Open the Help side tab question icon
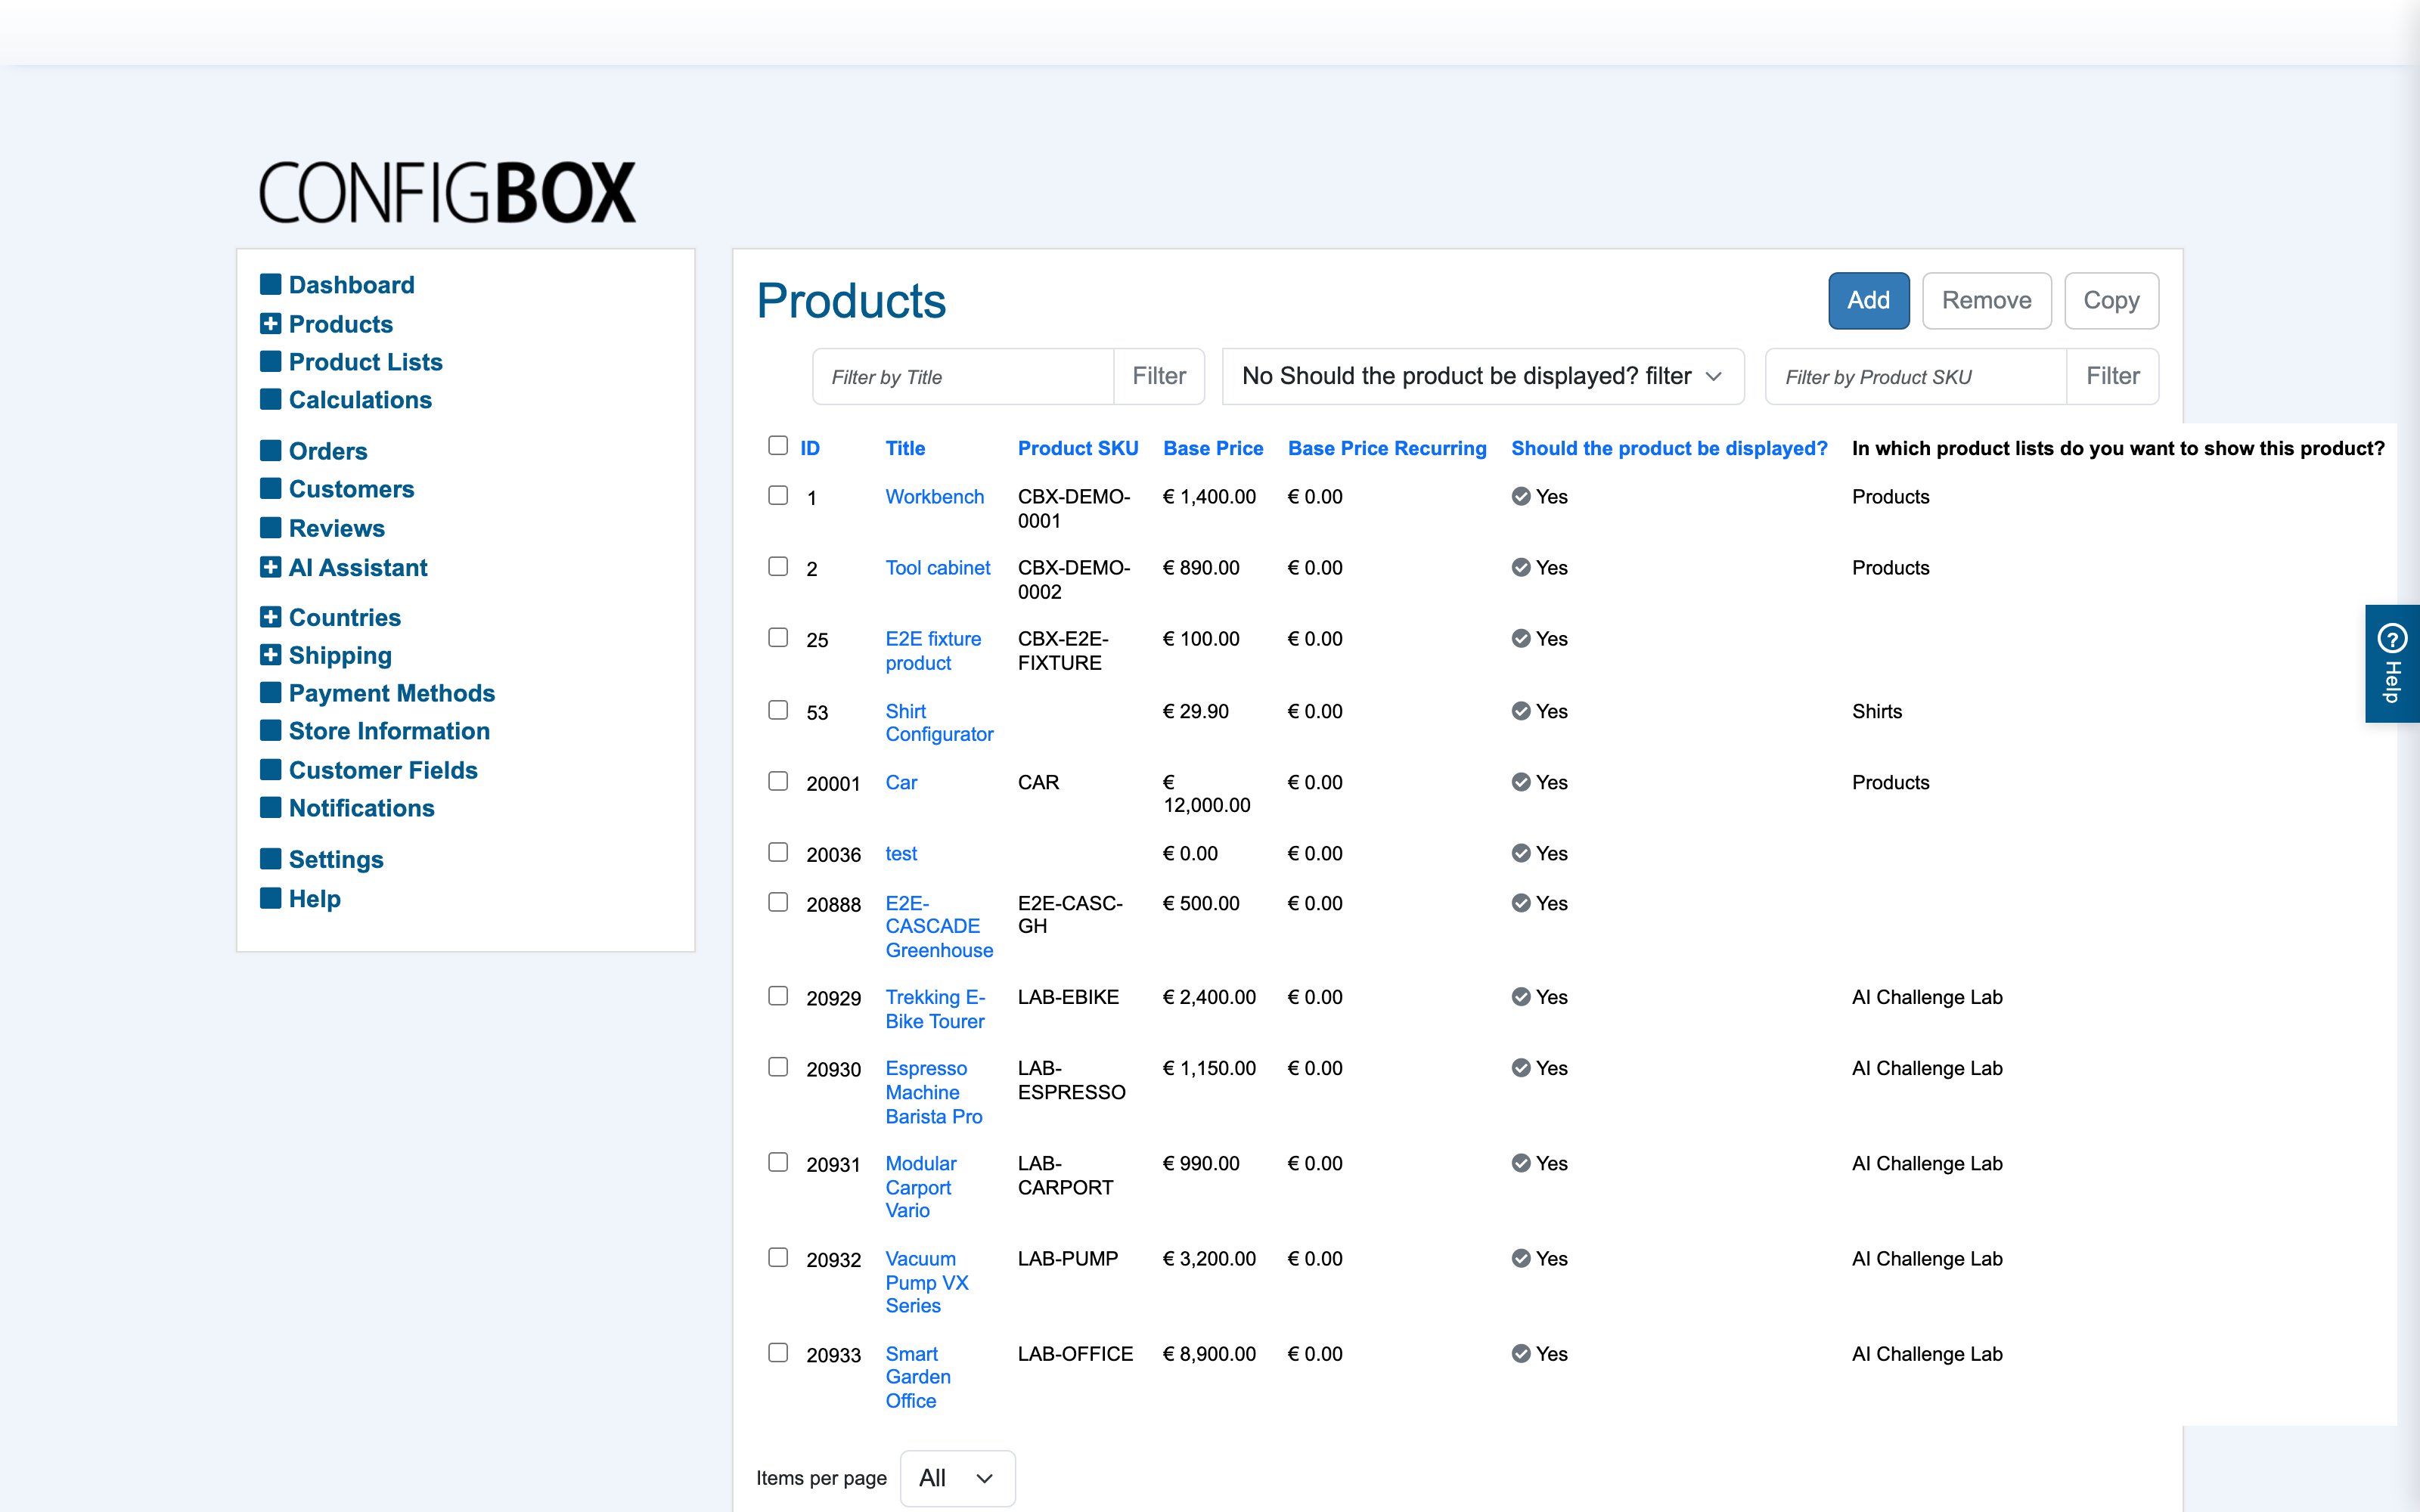 [x=2392, y=637]
